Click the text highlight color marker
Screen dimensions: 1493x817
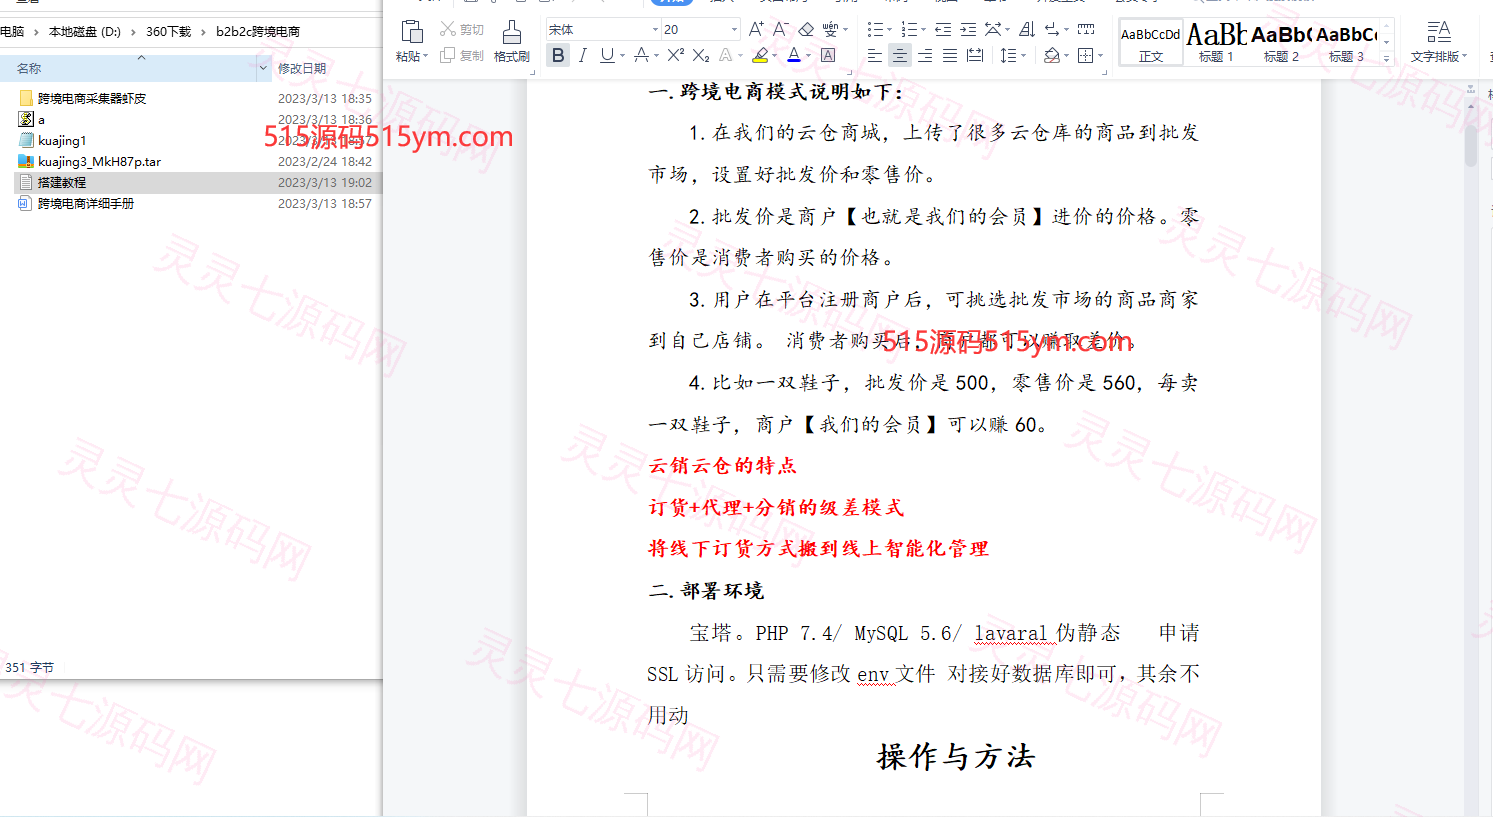(x=761, y=56)
